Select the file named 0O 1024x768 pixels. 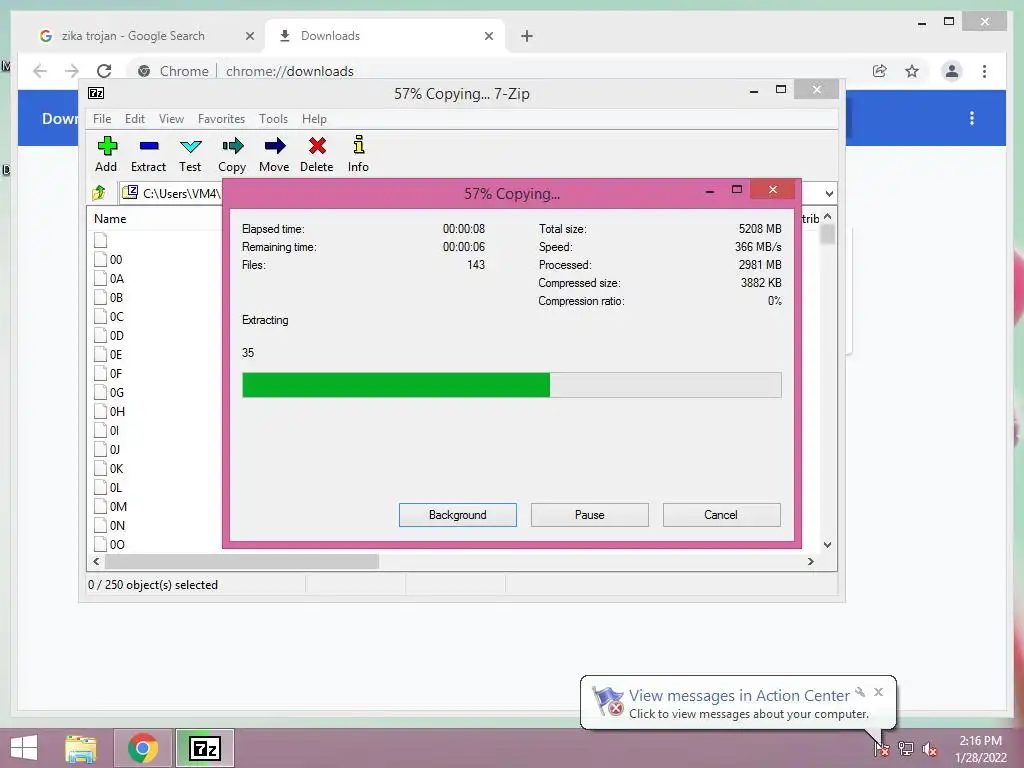[117, 544]
